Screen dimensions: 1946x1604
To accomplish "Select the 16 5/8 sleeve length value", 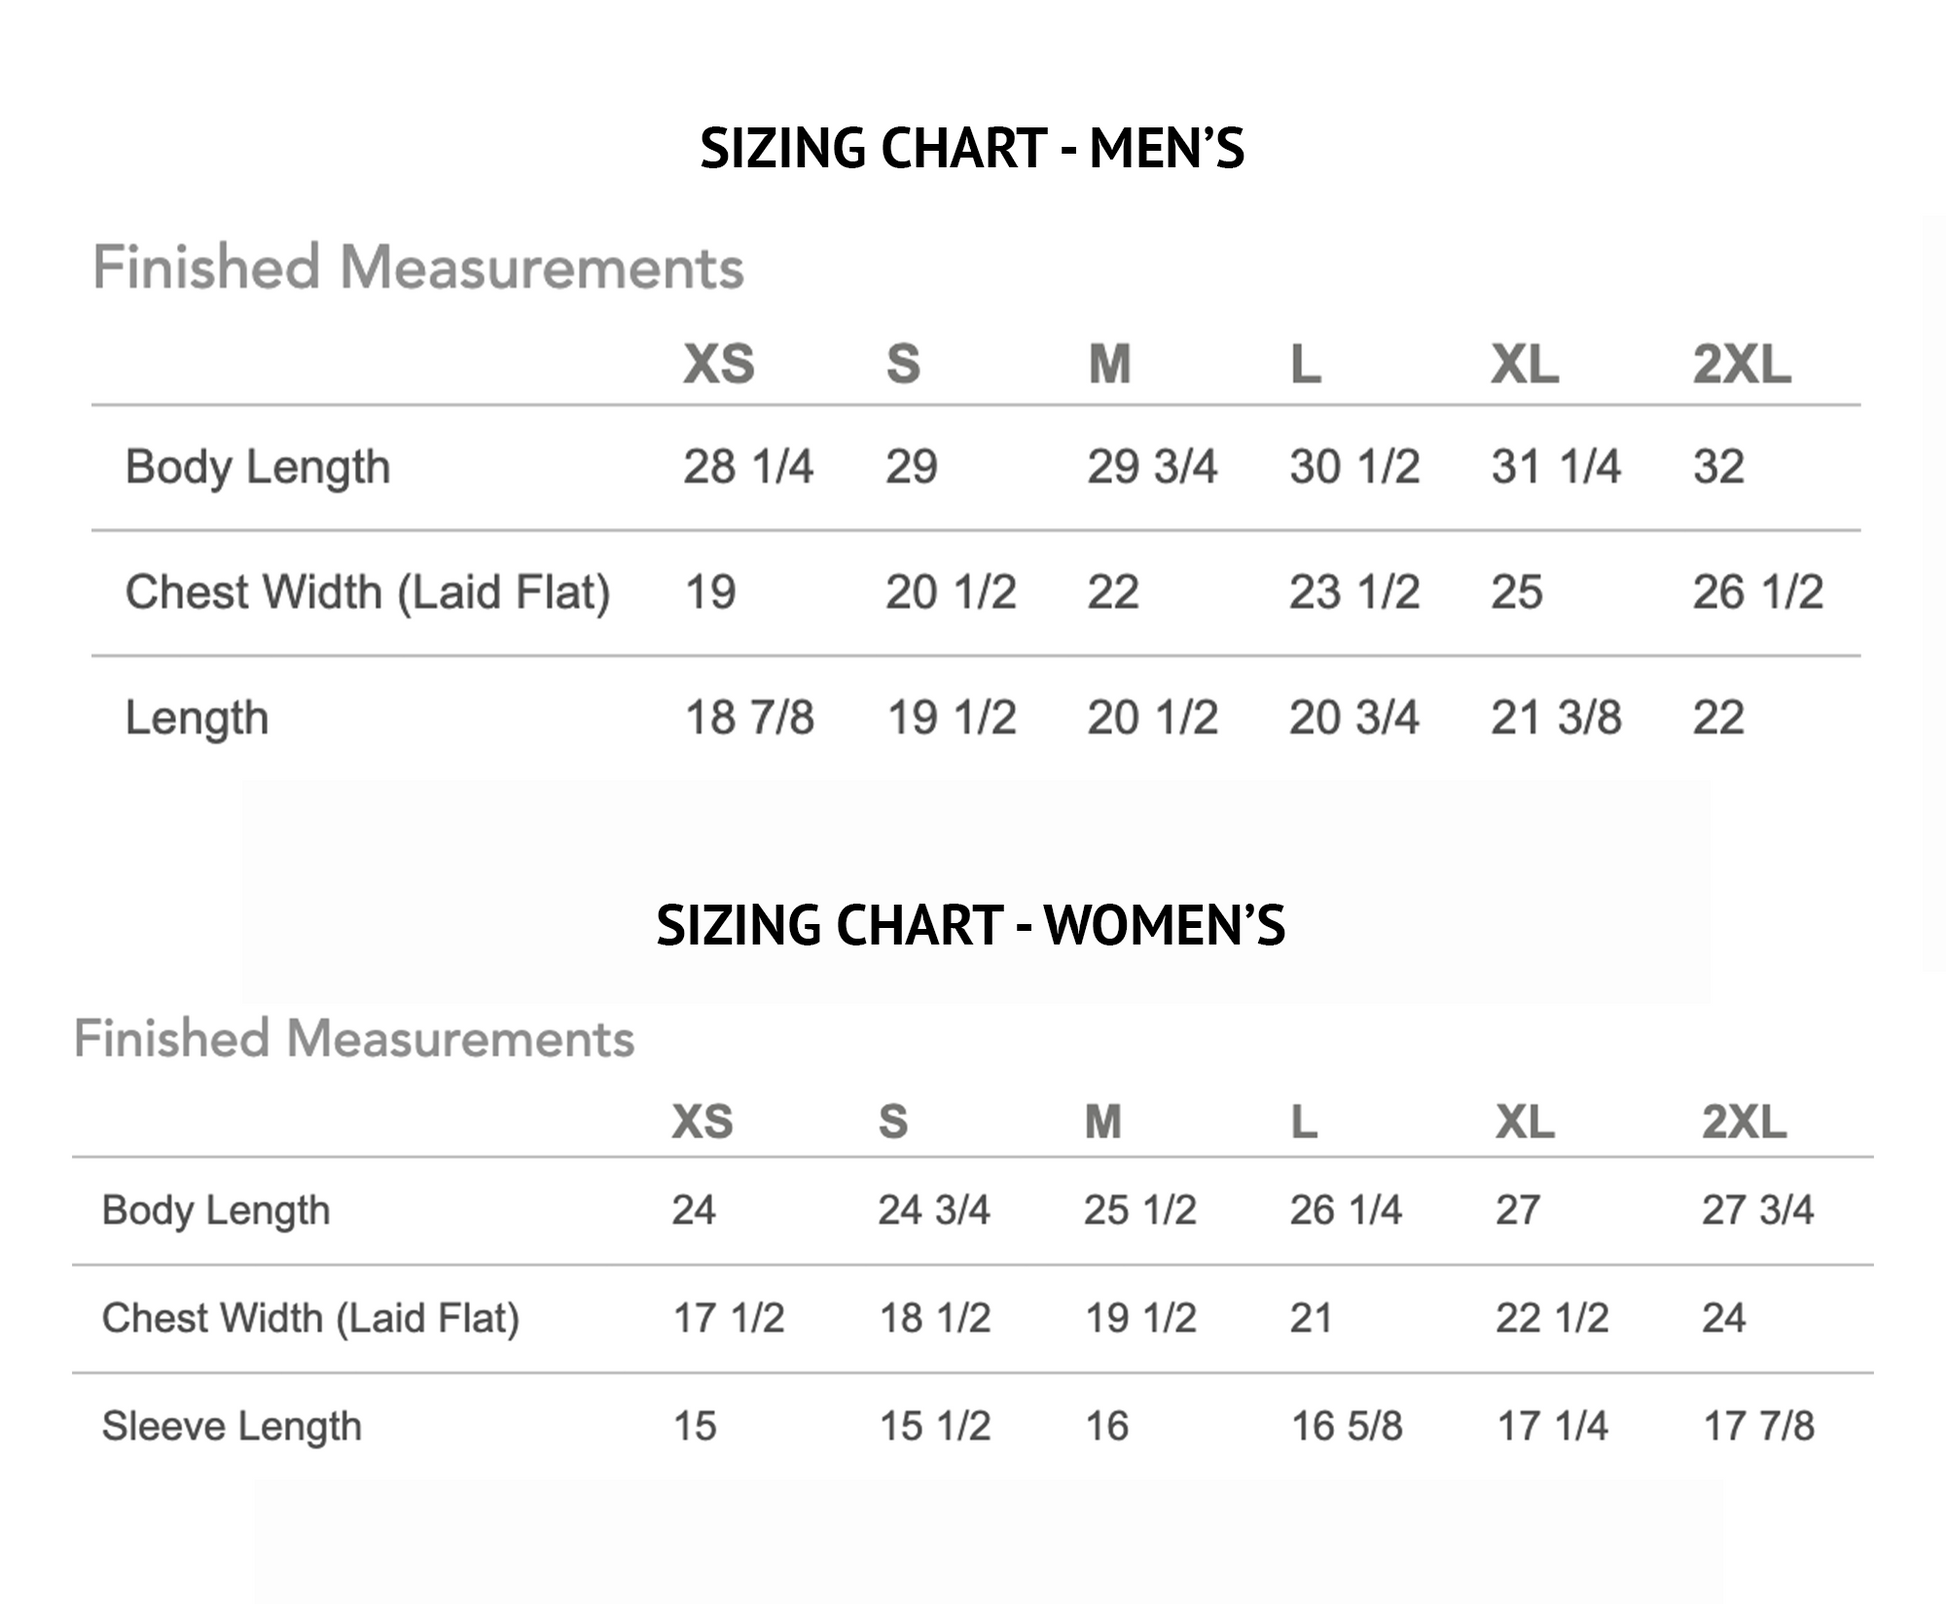I will [1346, 1426].
